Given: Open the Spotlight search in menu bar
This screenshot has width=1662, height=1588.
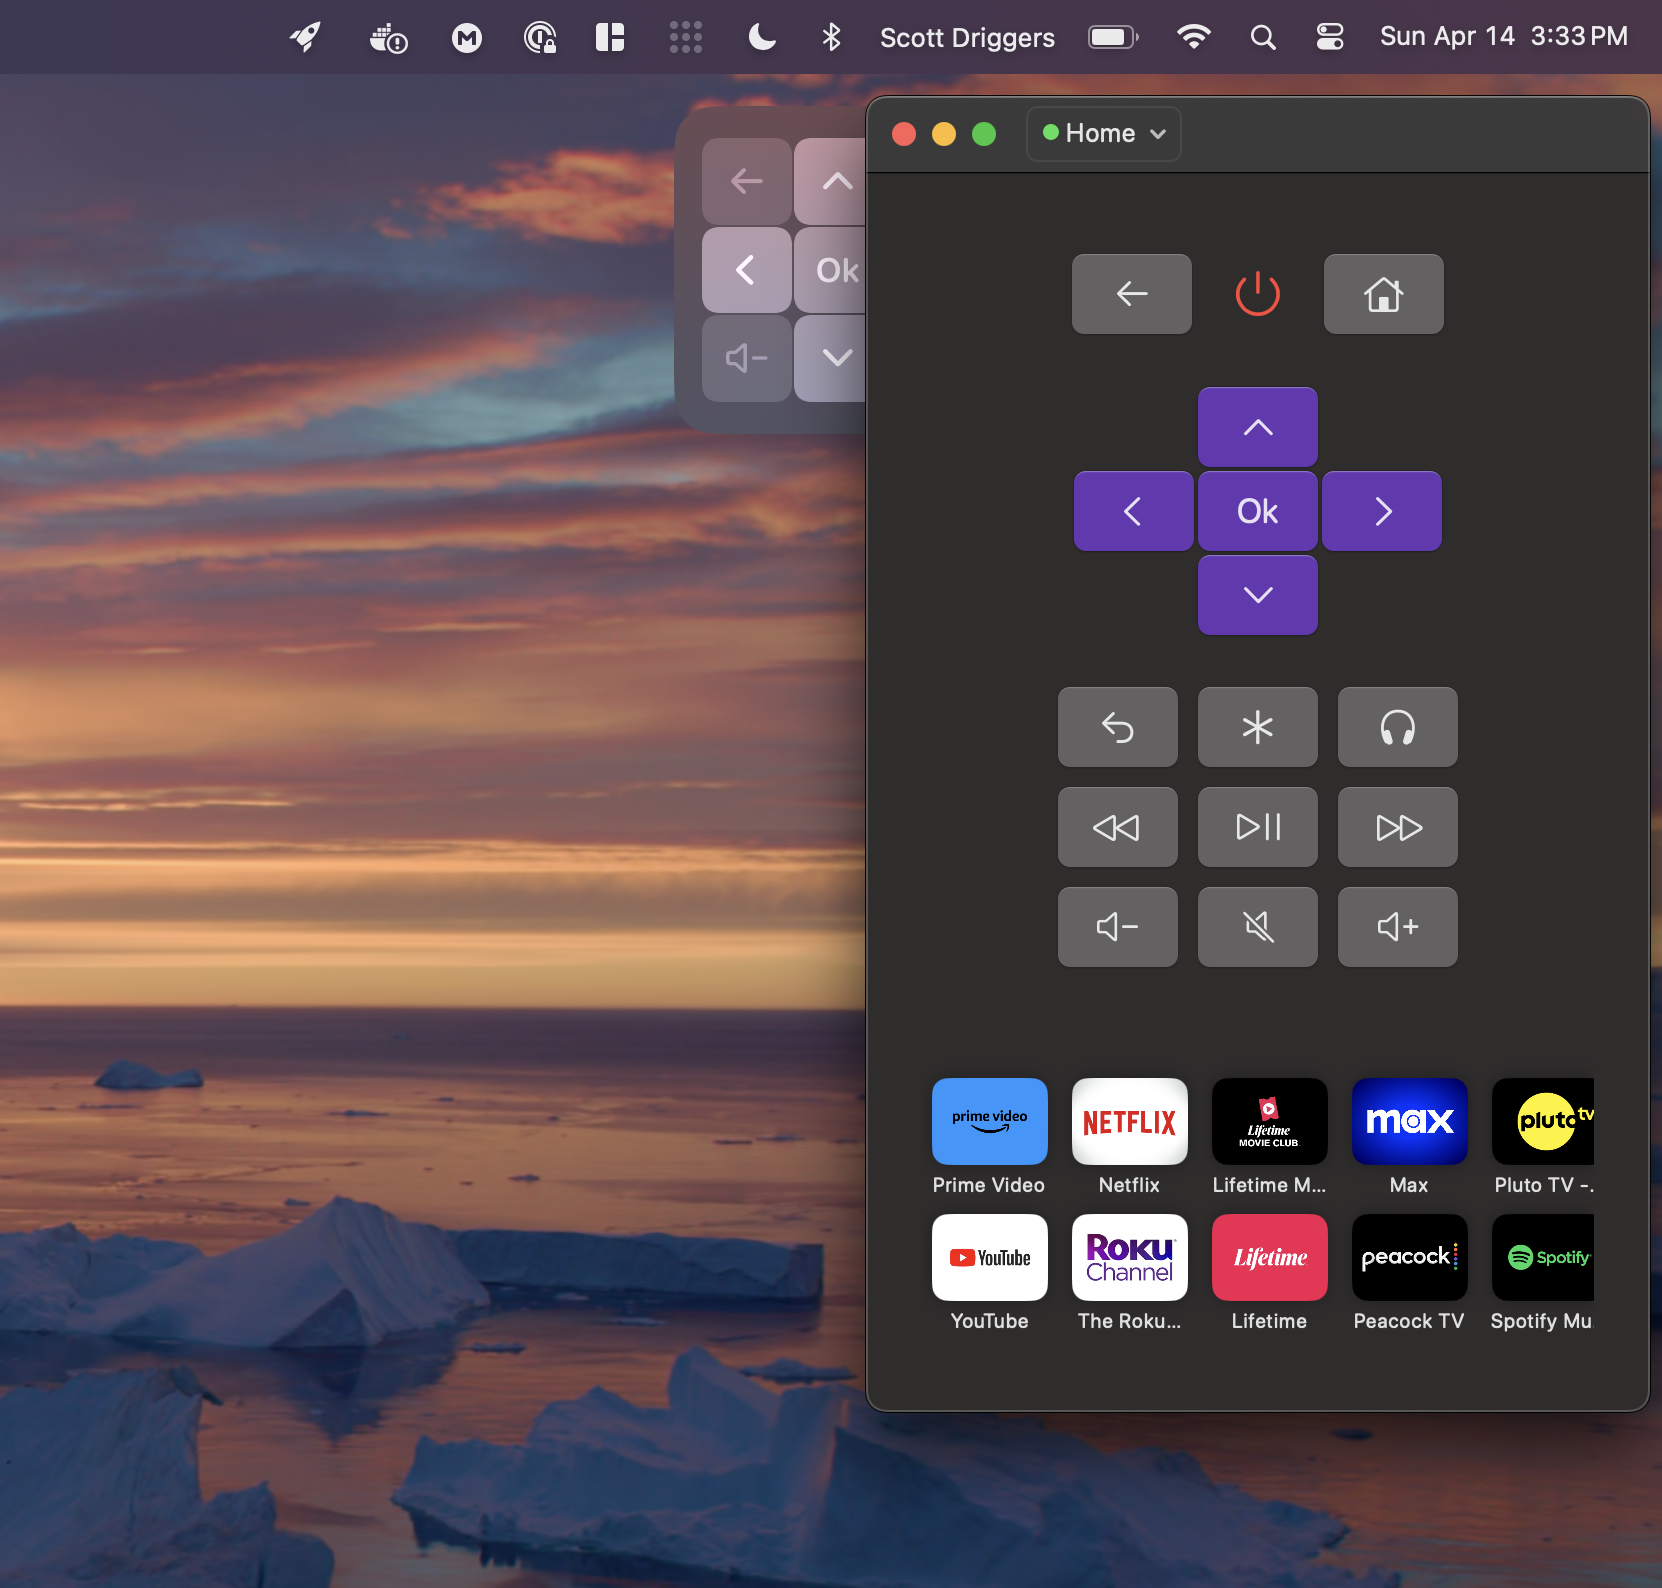Looking at the screenshot, I should 1261,37.
